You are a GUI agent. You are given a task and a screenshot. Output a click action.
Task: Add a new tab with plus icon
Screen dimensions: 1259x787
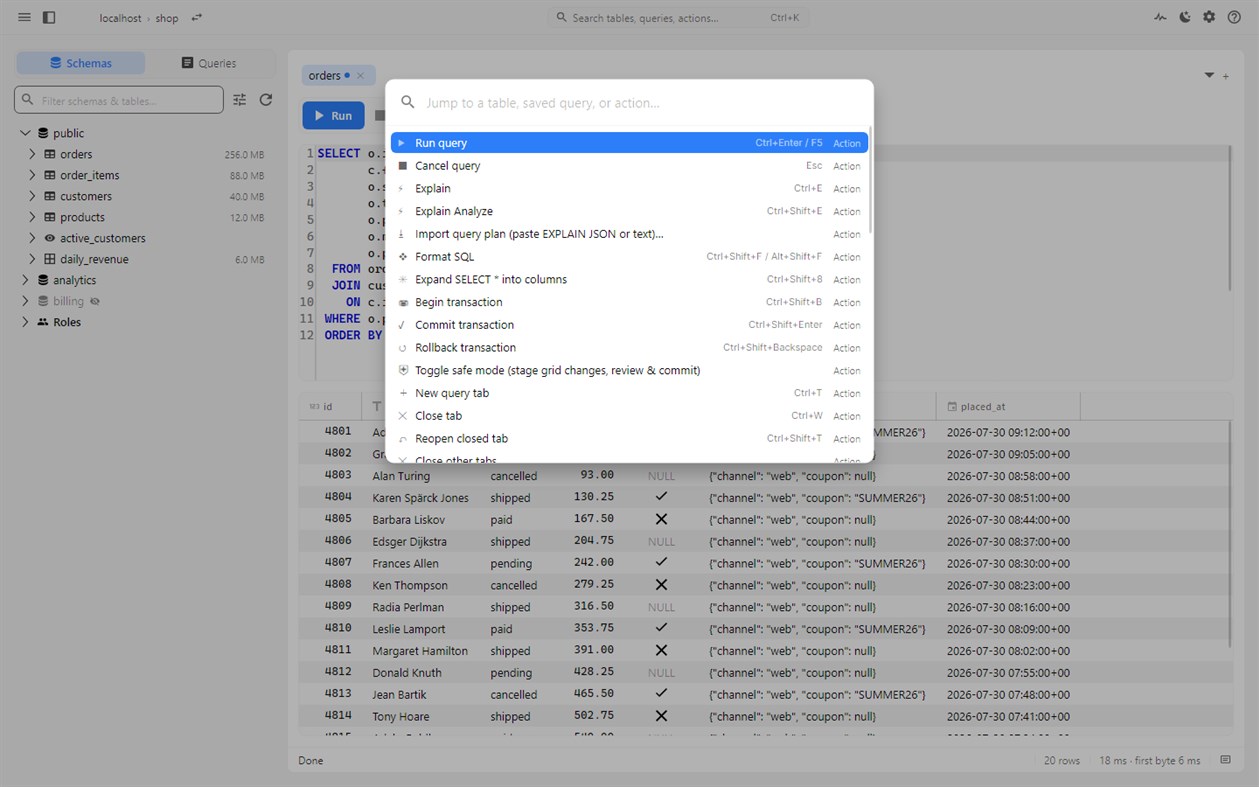click(1226, 76)
